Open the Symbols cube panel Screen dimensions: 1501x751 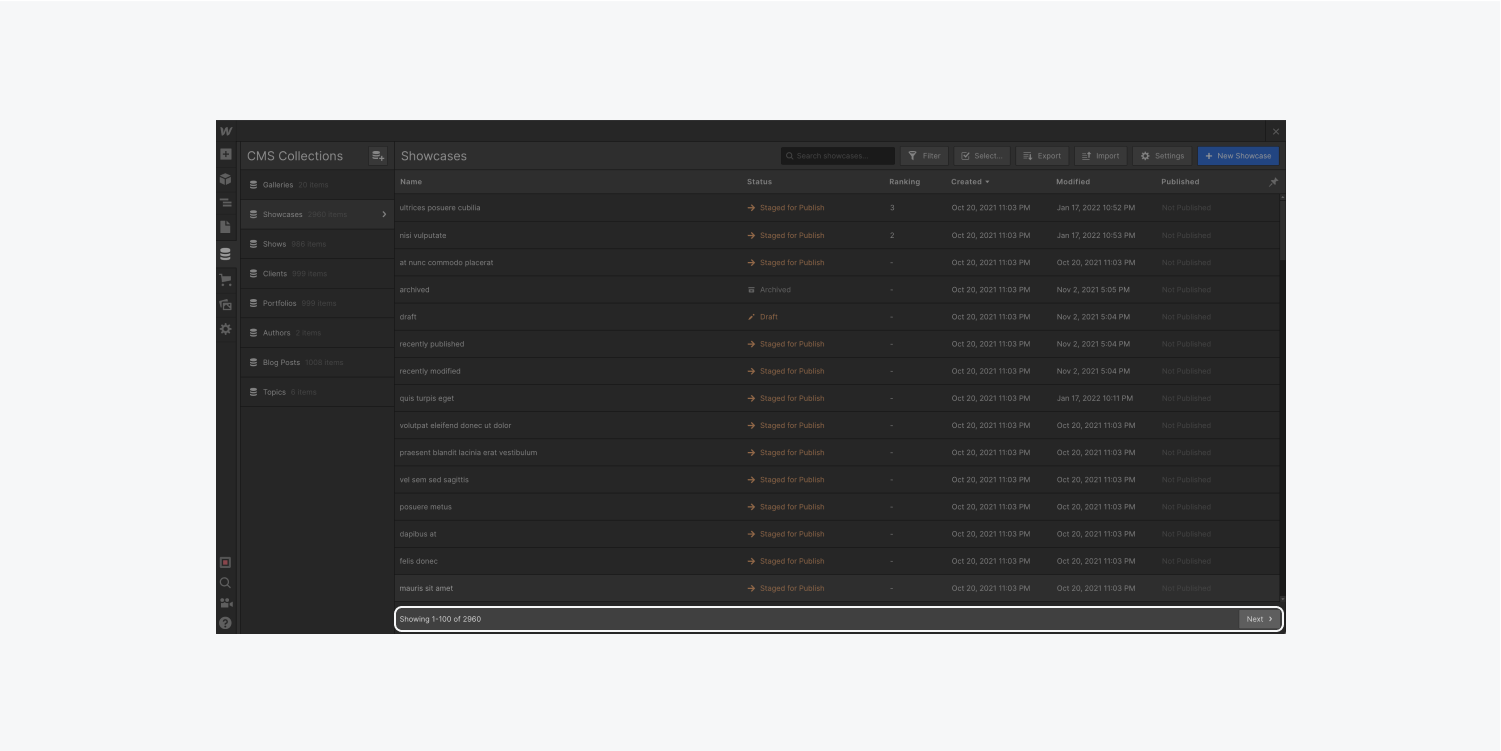[x=226, y=179]
